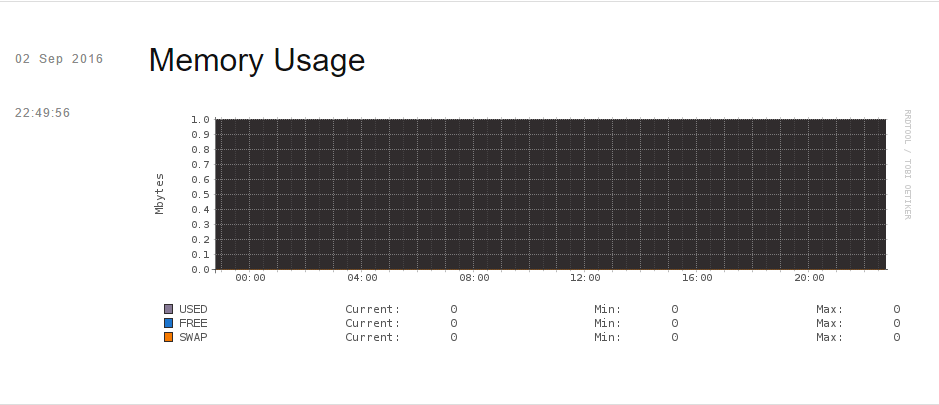Select the Memory Usage heading
The width and height of the screenshot is (939, 405).
click(x=257, y=61)
